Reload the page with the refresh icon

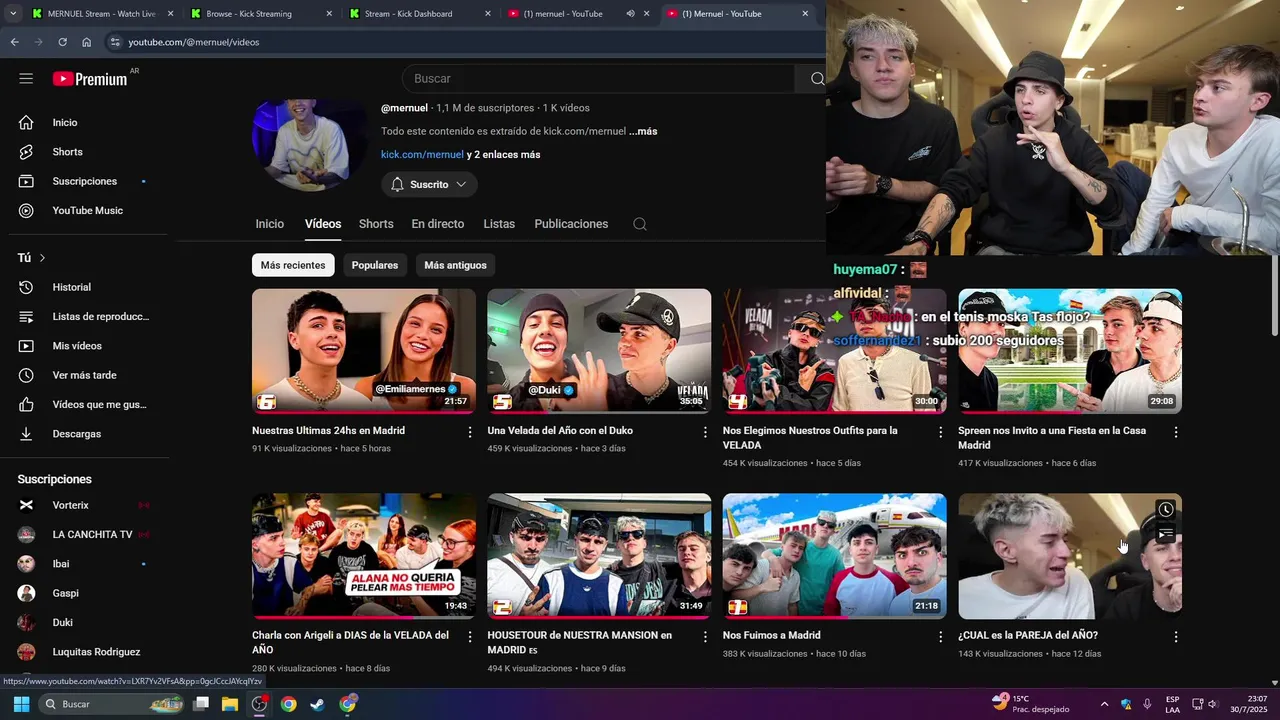62,42
